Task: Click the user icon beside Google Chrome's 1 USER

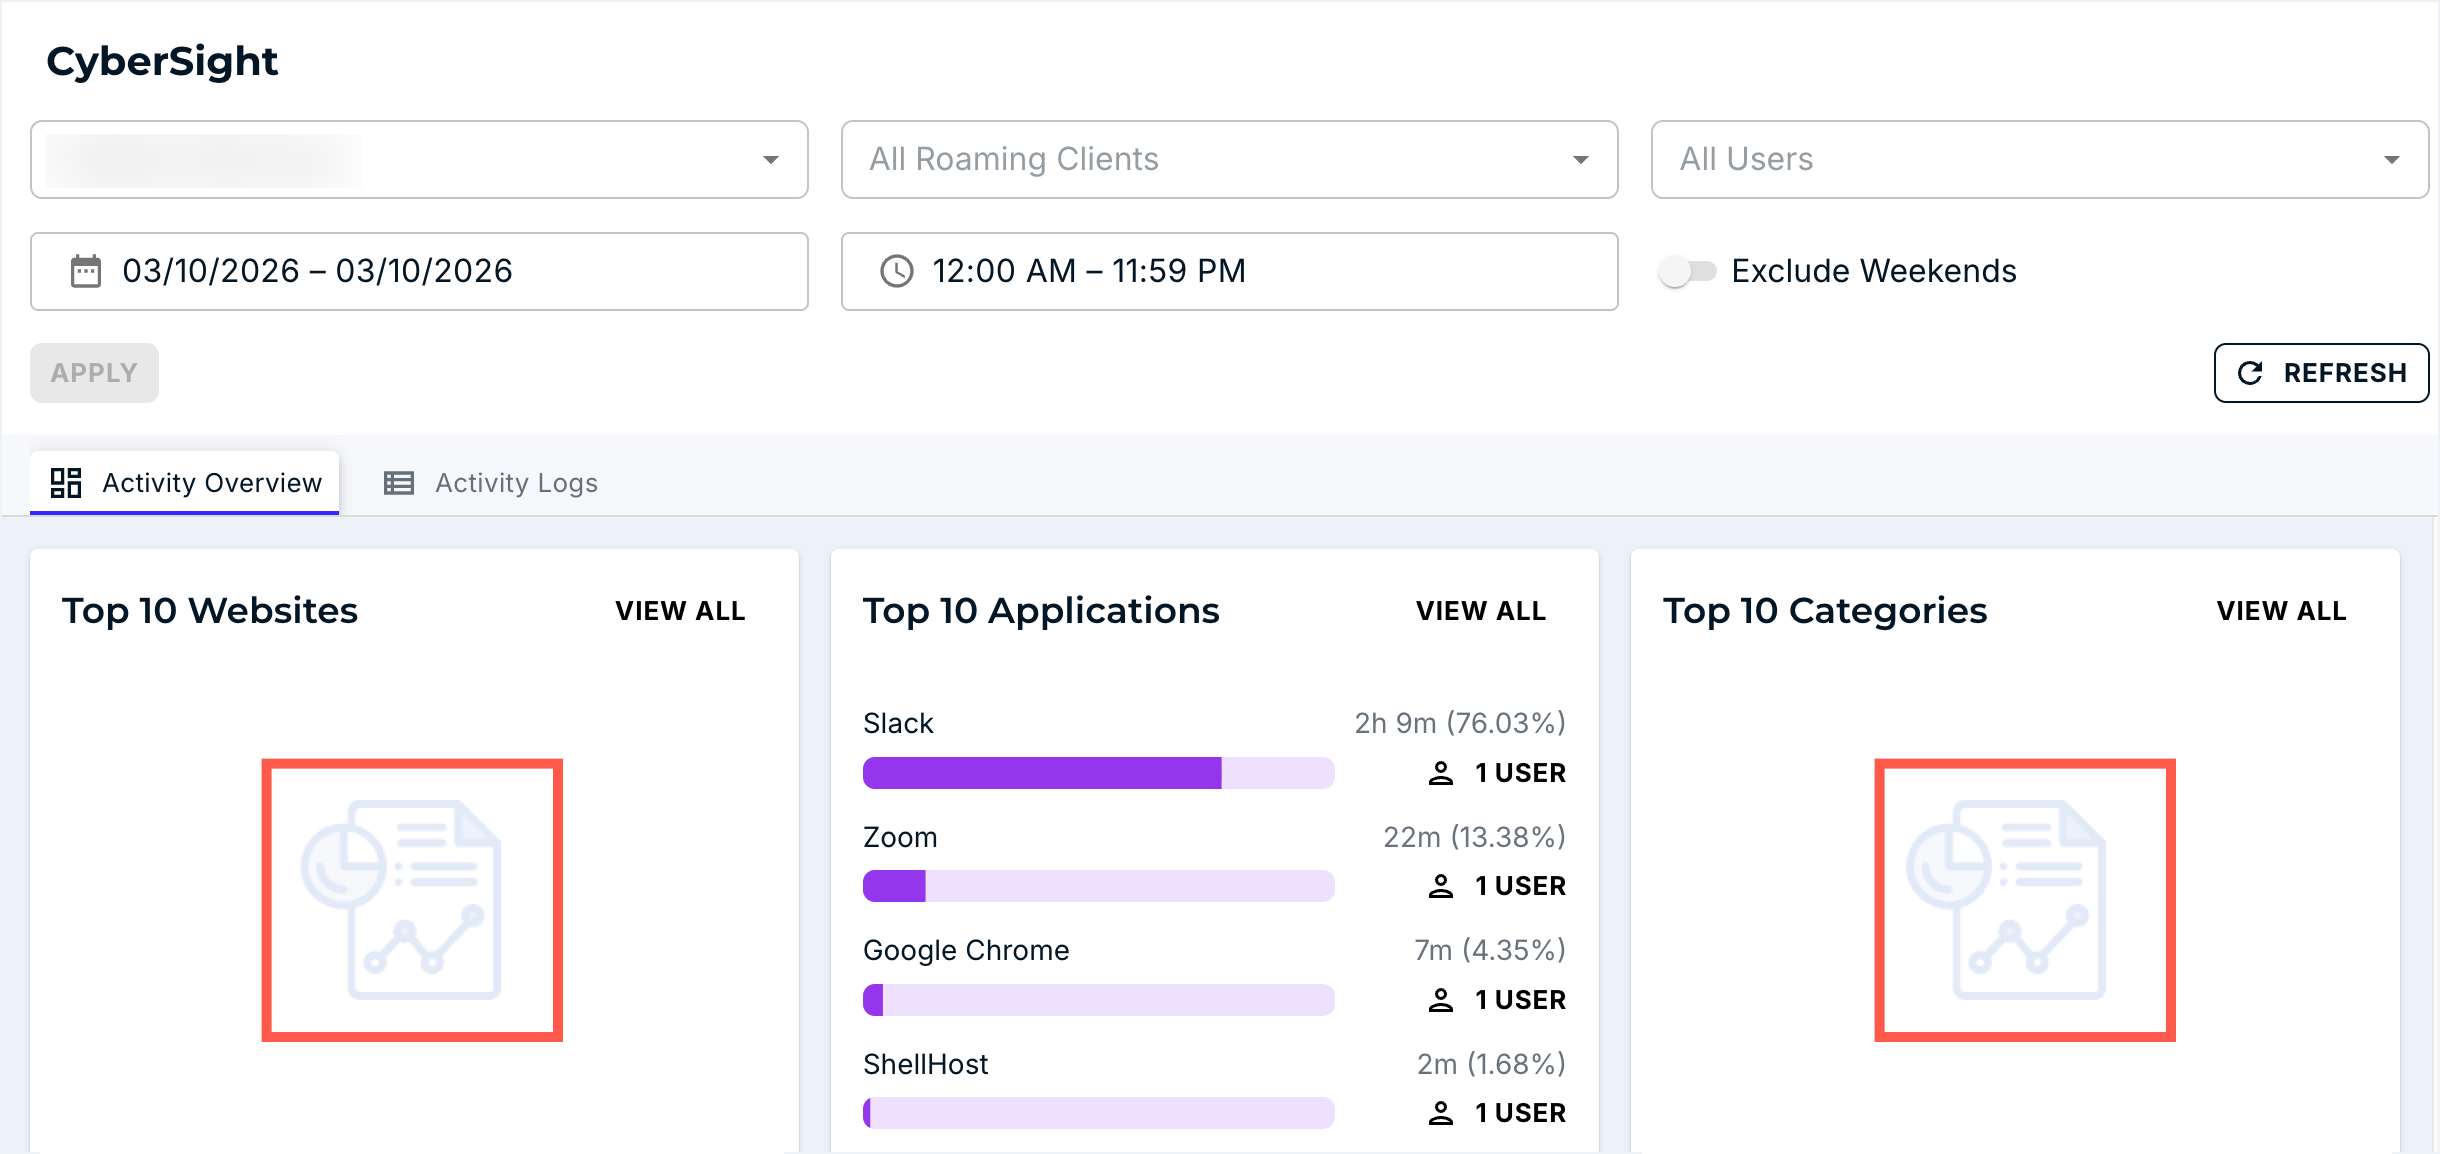Action: [1440, 1000]
